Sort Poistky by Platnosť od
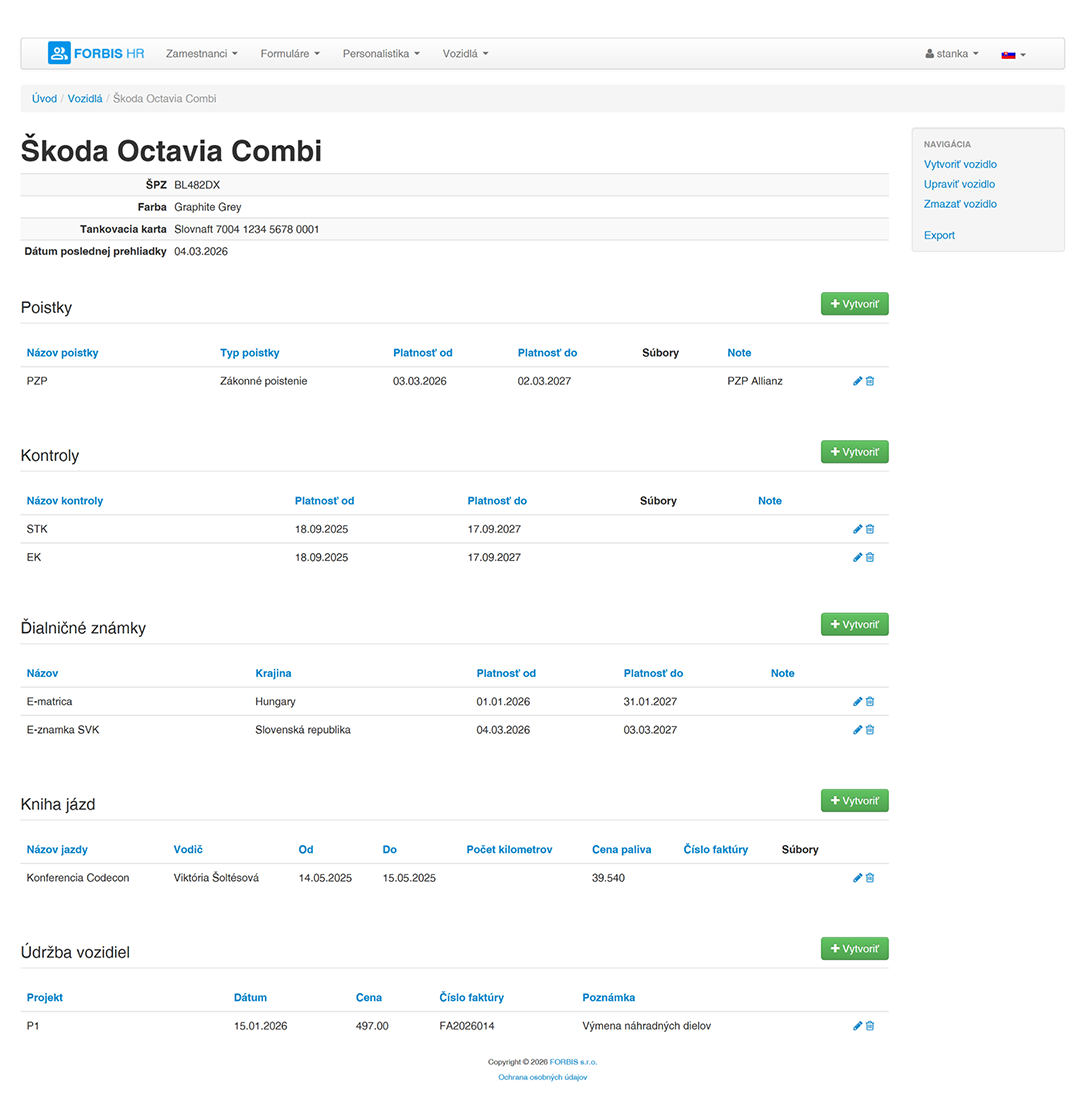The height and width of the screenshot is (1112, 1080). [423, 353]
